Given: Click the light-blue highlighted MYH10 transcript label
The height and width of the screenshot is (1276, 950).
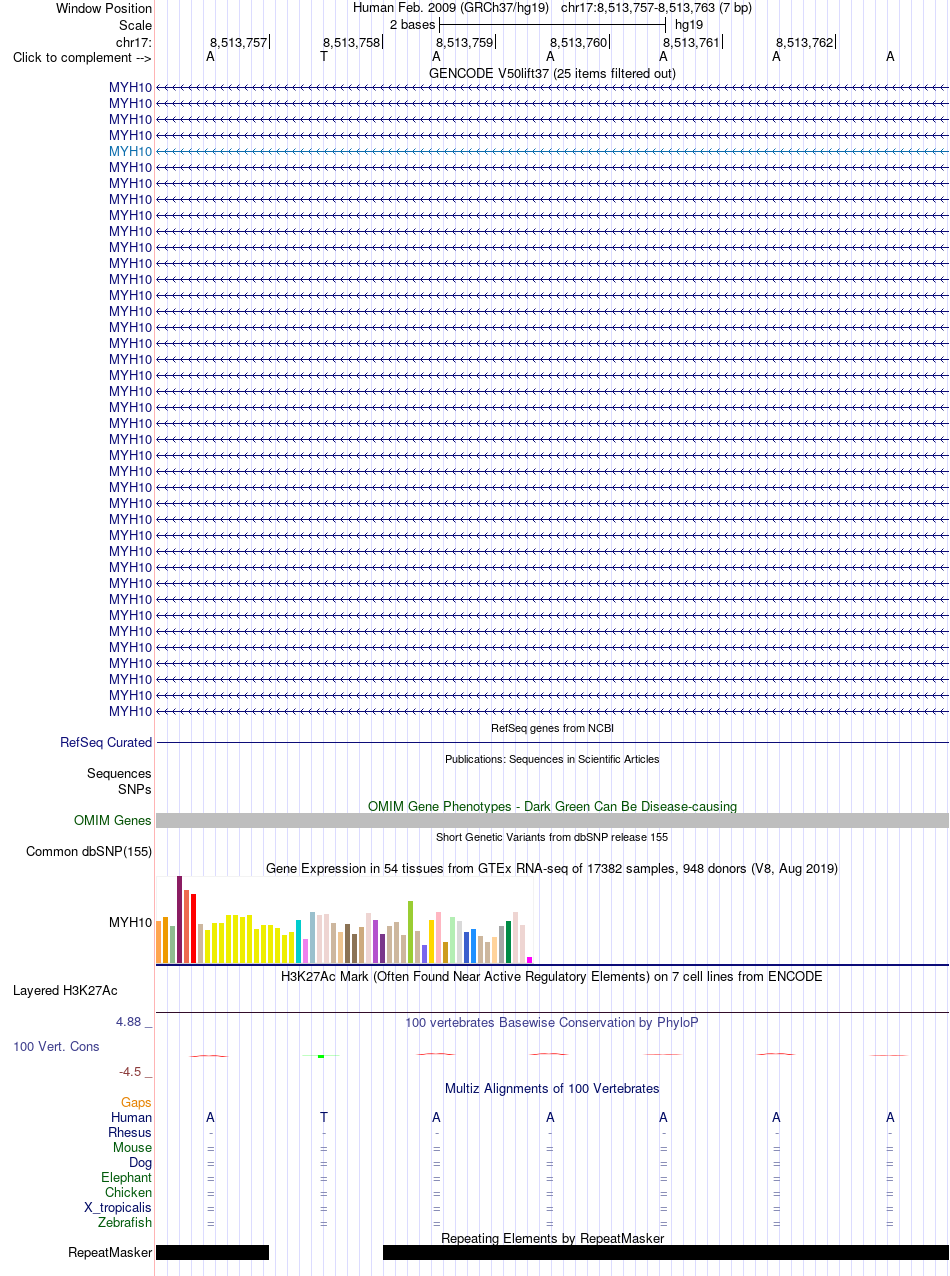Looking at the screenshot, I should [130, 151].
